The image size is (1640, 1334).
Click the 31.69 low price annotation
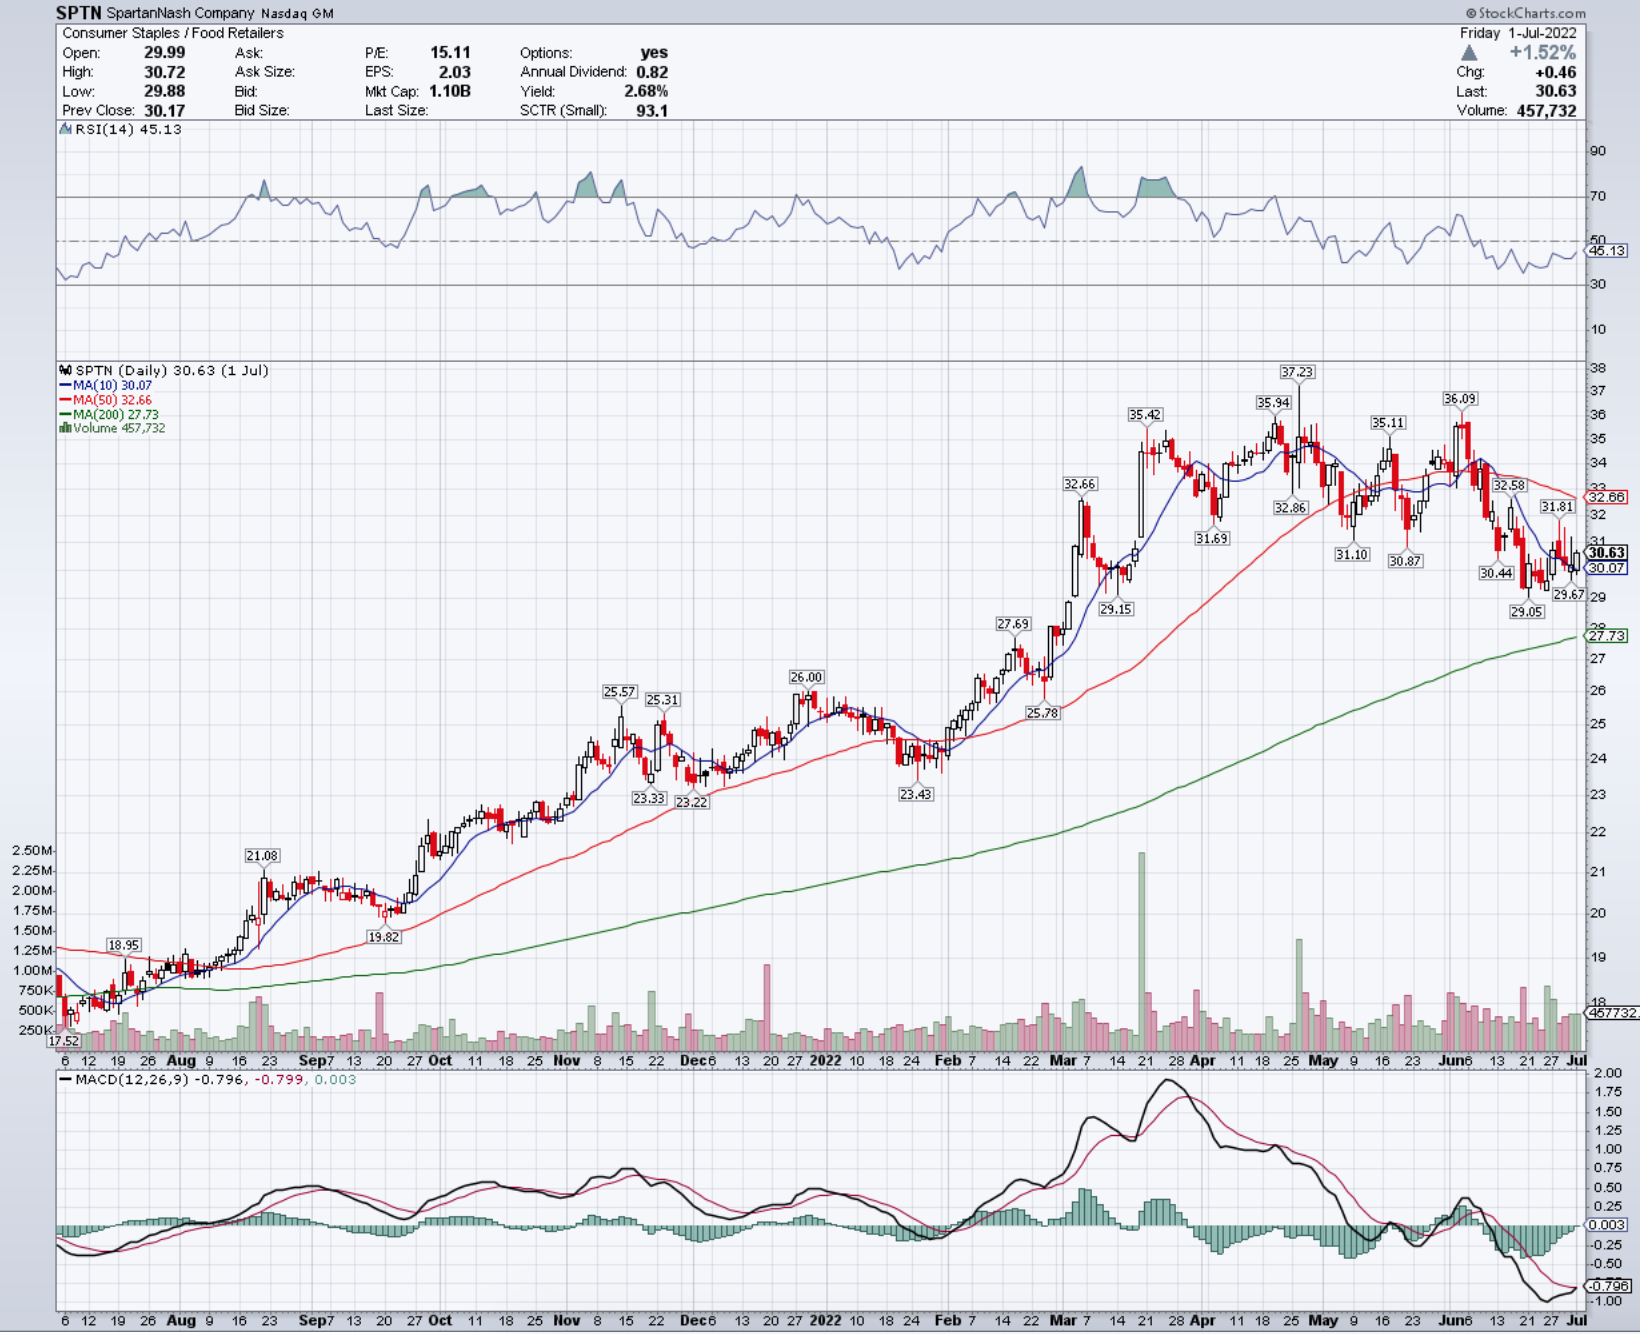tap(1212, 538)
